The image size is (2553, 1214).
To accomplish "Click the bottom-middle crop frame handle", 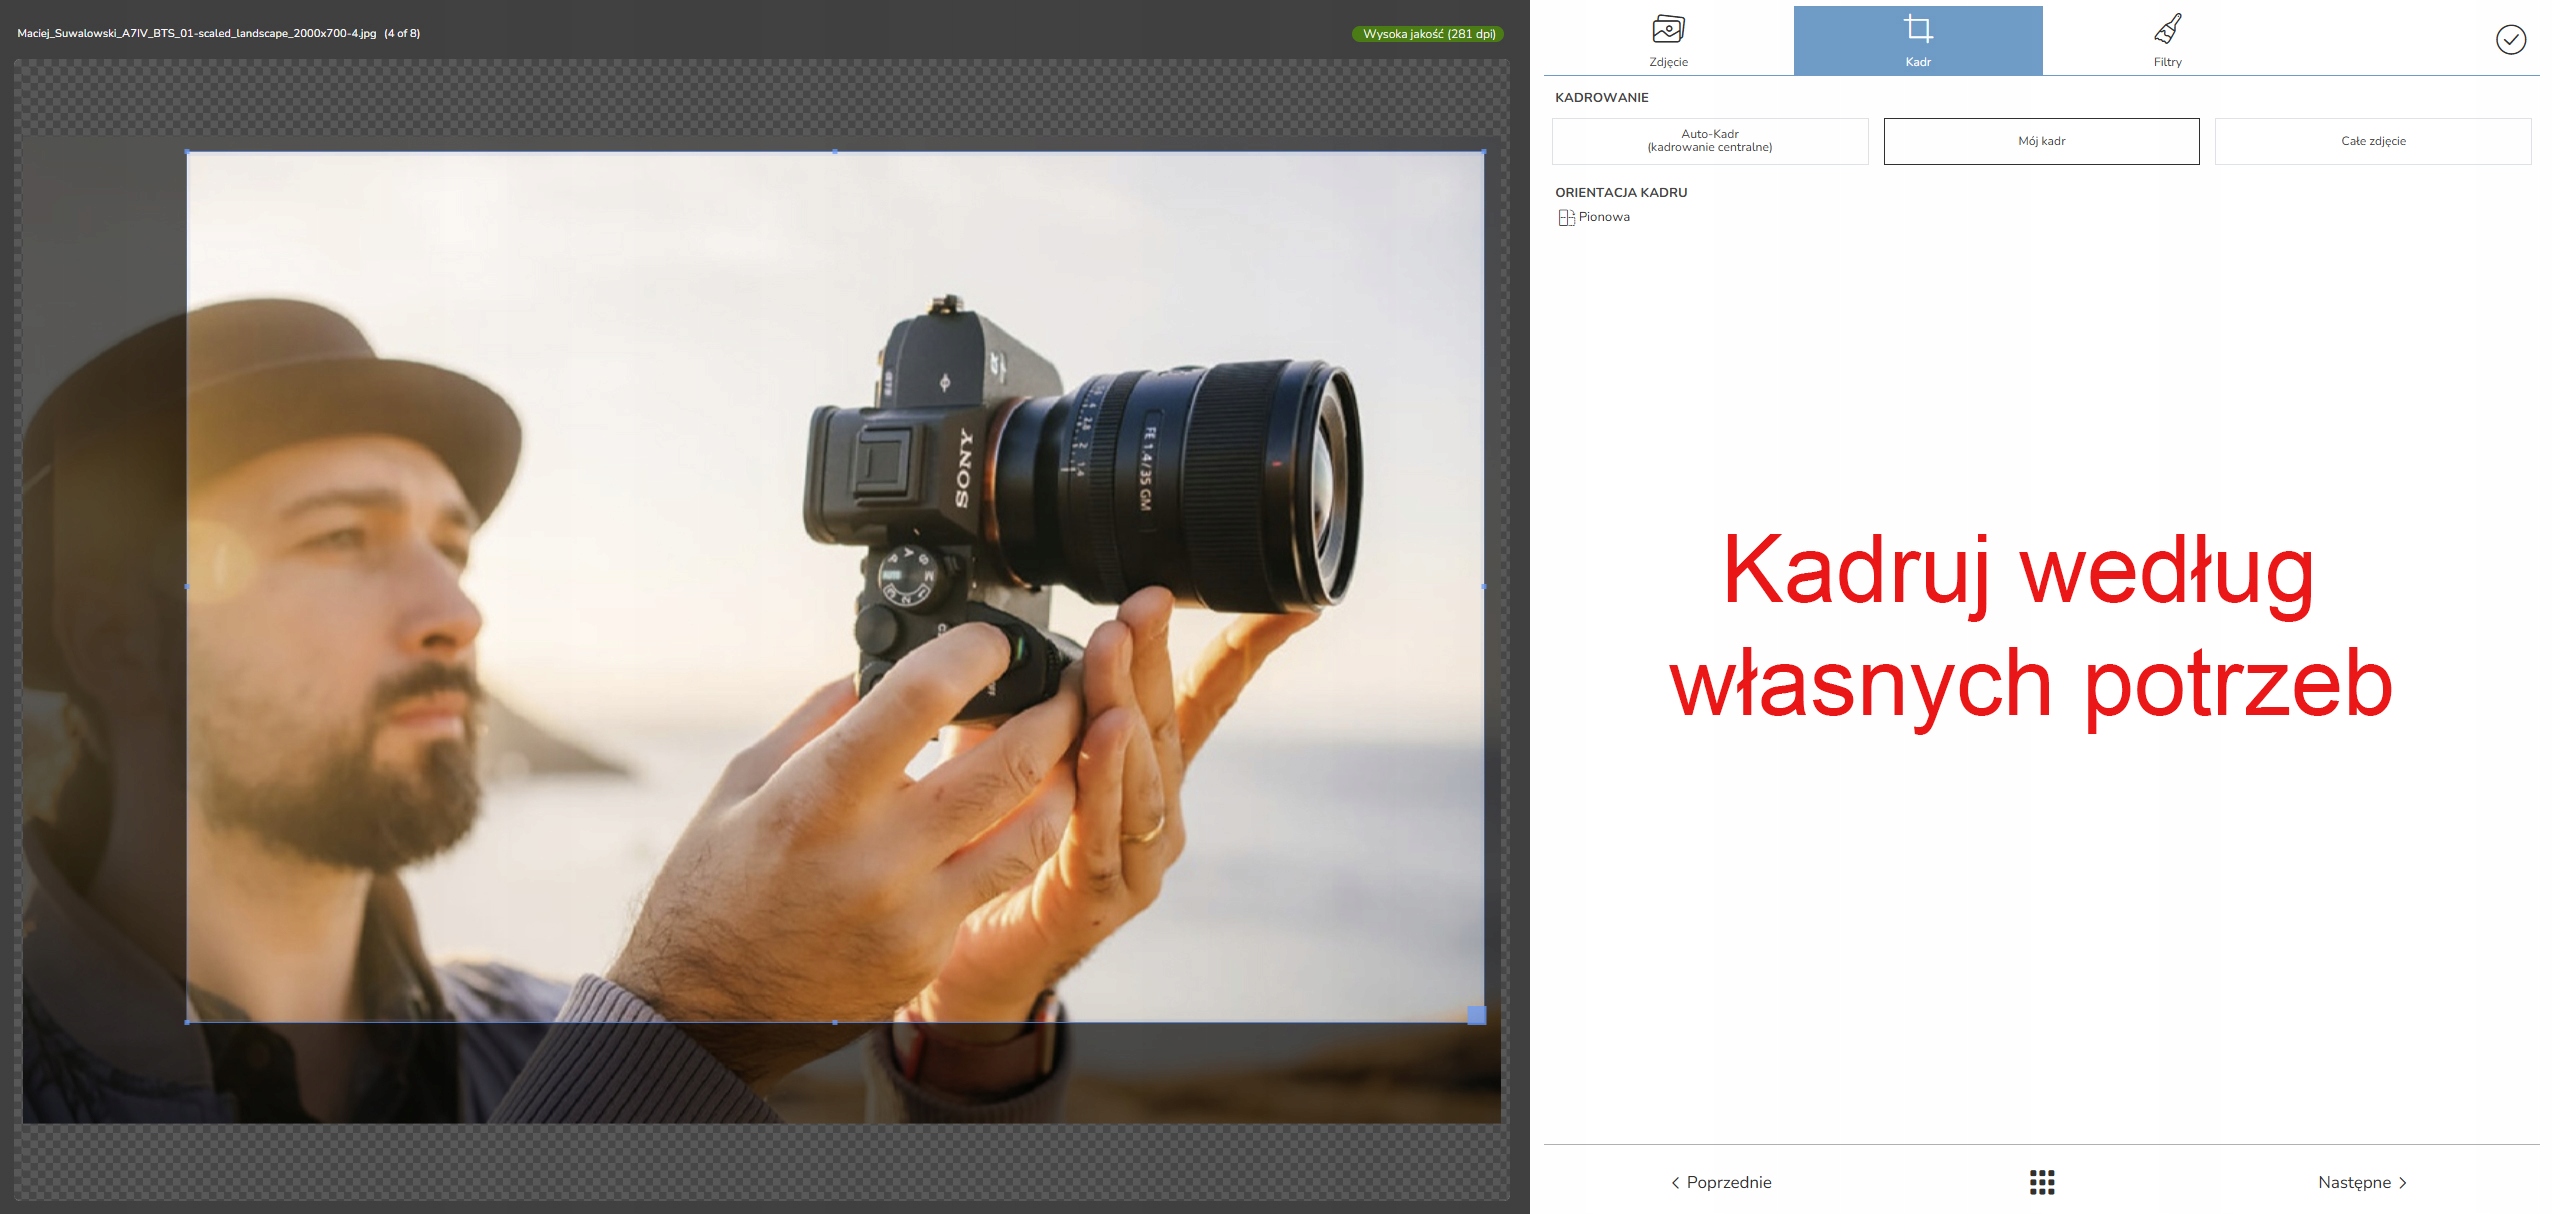I will pos(835,1022).
